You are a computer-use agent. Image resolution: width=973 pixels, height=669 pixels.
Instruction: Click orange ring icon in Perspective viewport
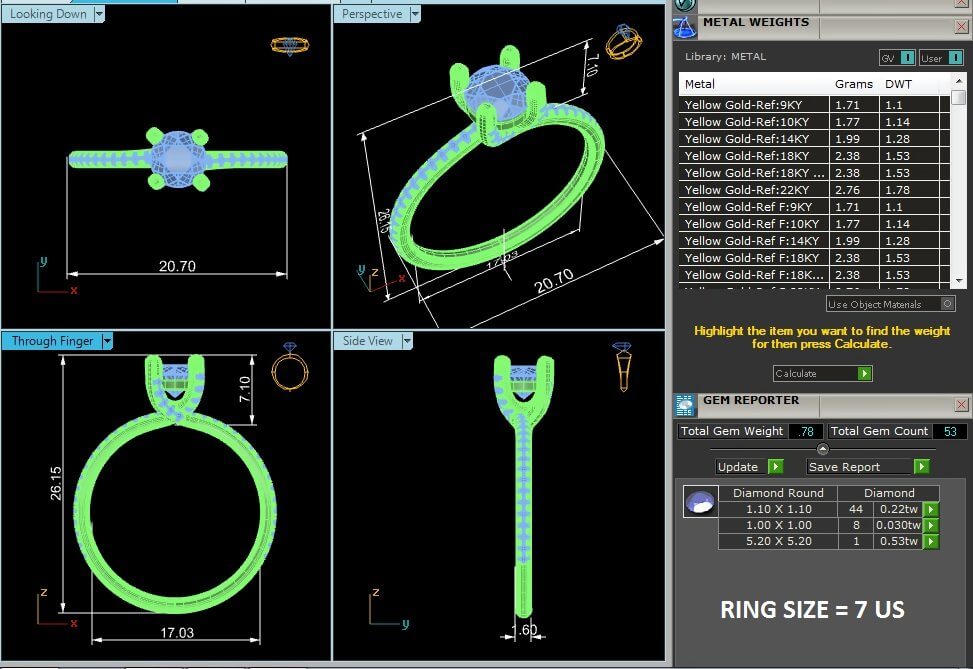(x=624, y=43)
